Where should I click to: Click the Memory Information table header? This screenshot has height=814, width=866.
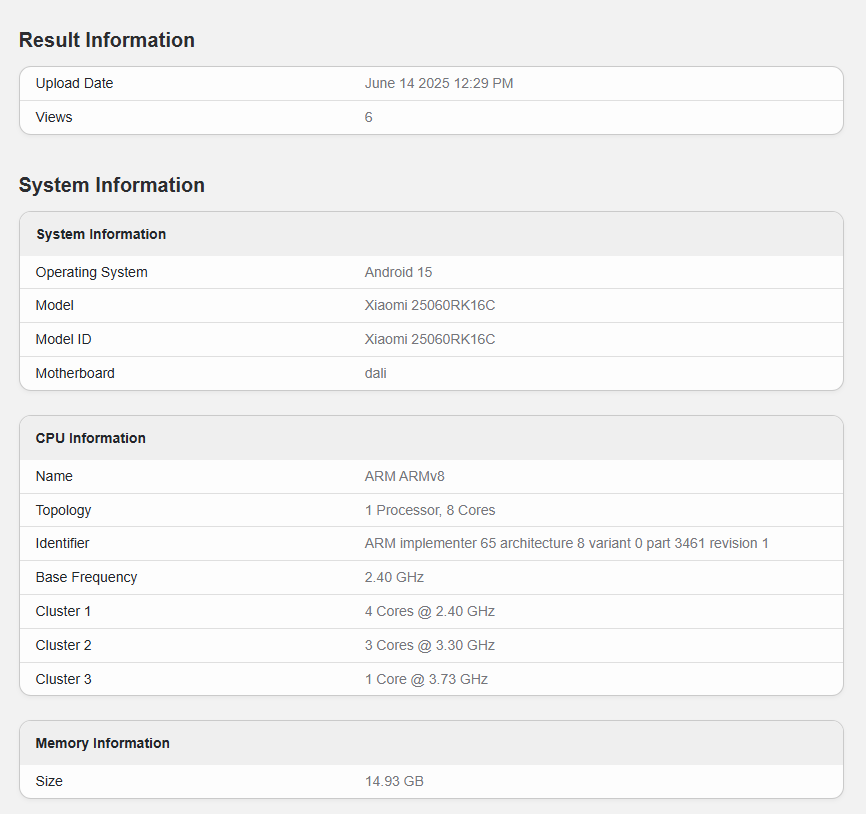(103, 743)
